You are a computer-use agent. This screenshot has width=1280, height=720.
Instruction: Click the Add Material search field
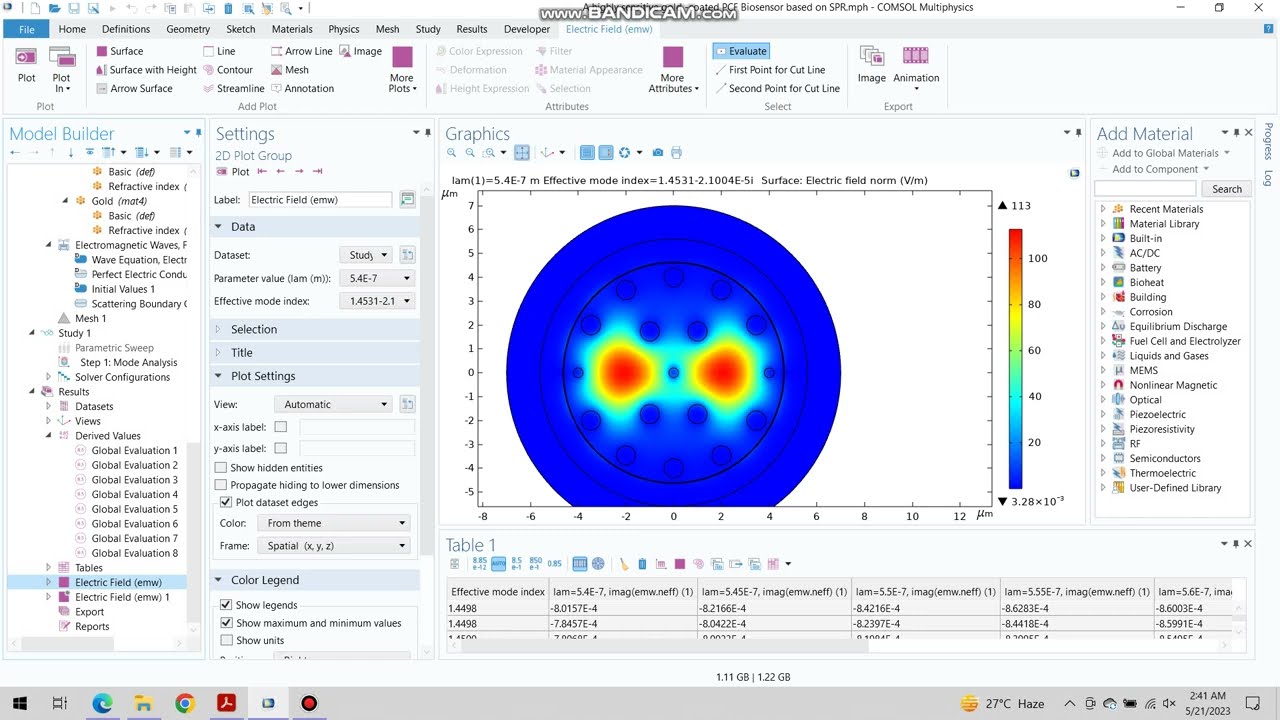pos(1145,189)
